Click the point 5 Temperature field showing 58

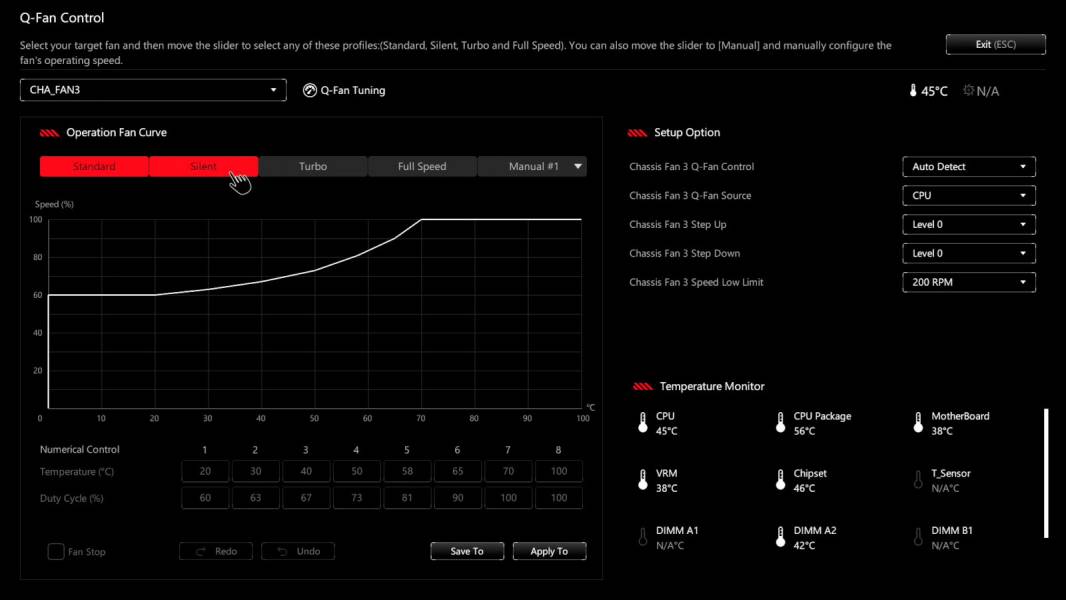click(x=407, y=471)
